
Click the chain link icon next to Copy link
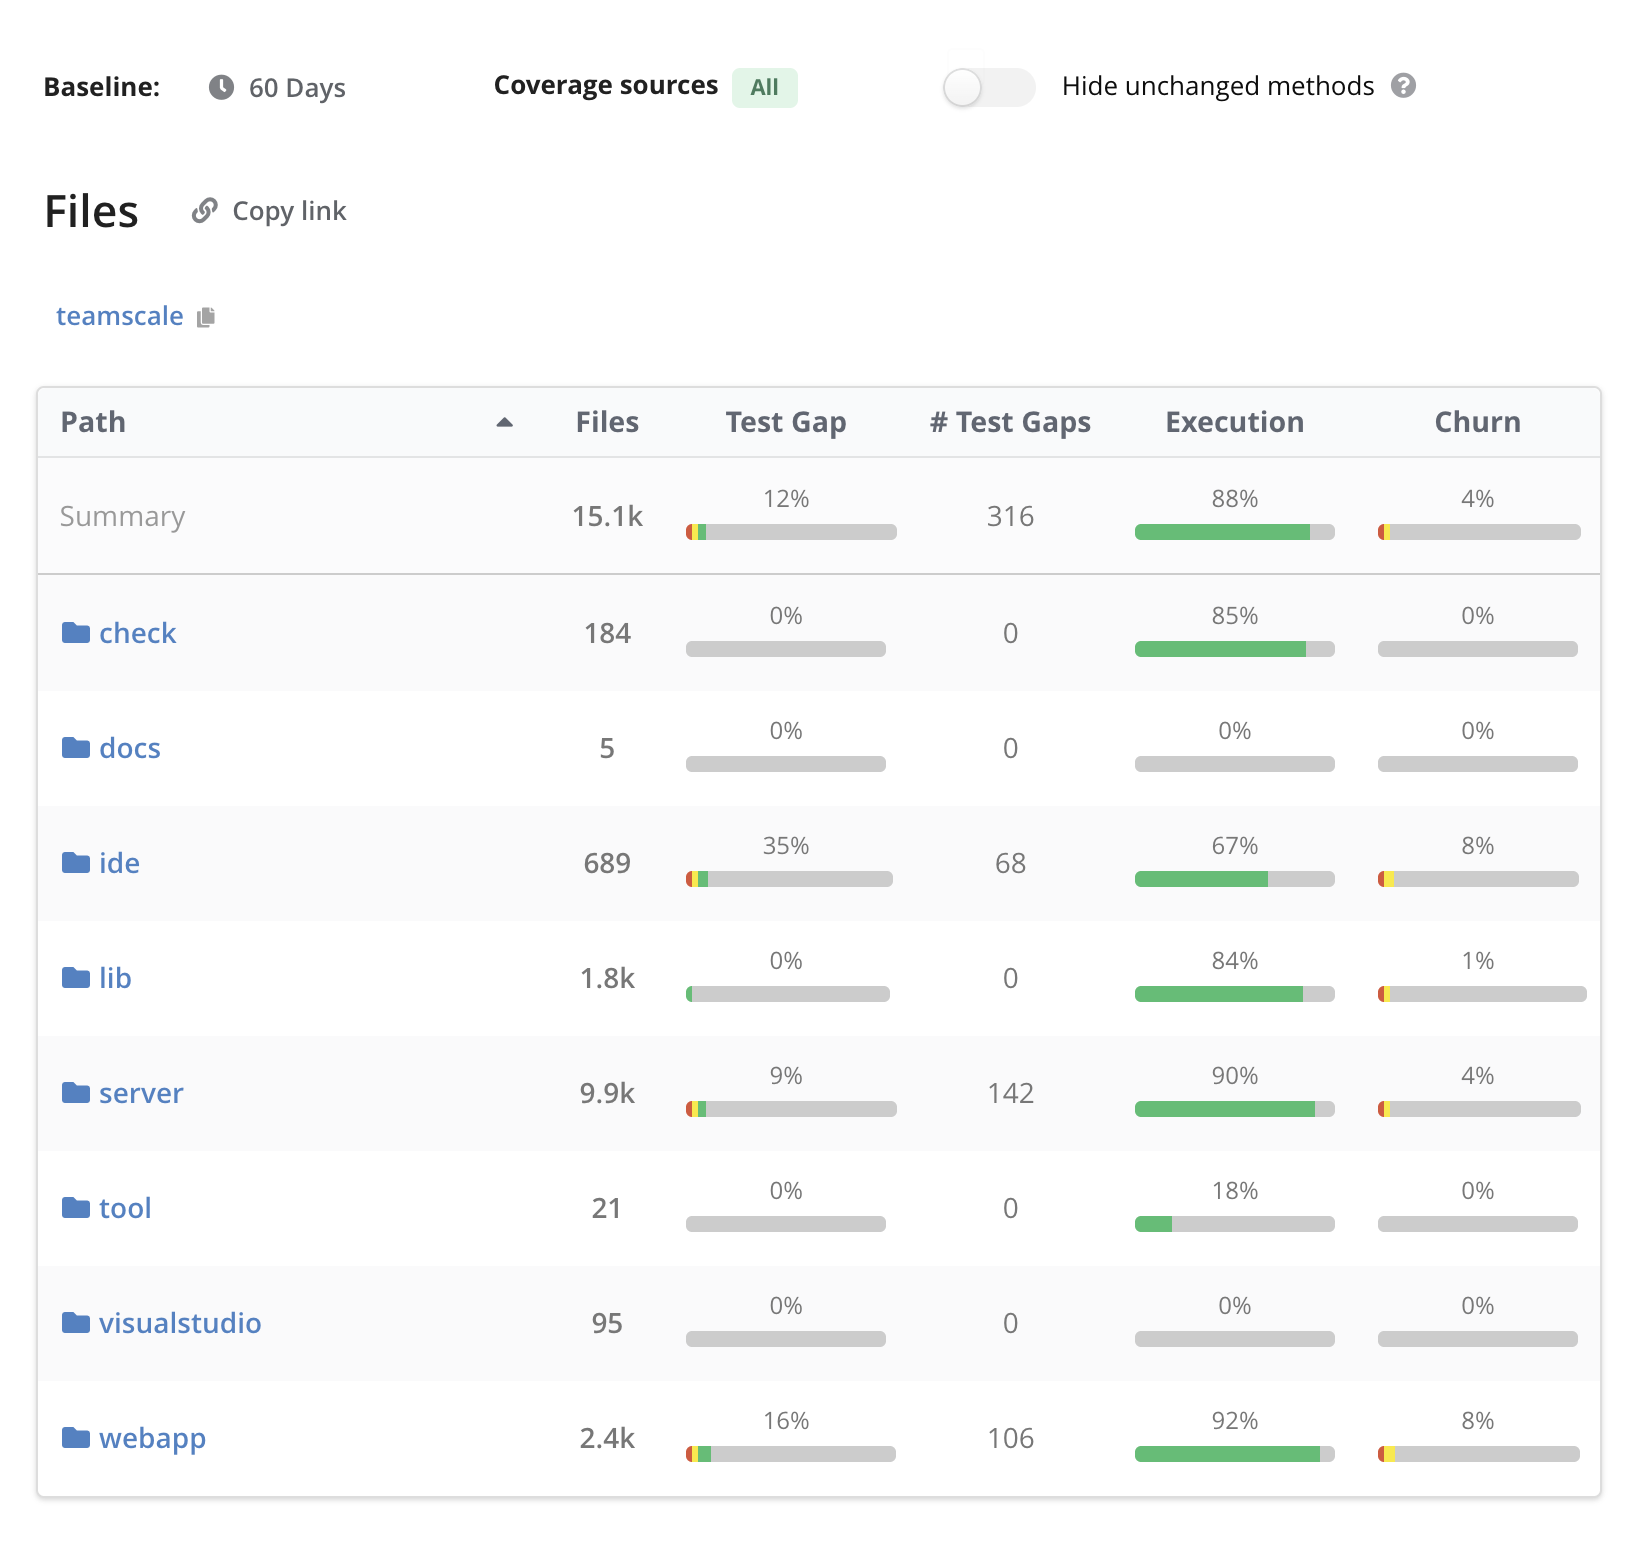(x=204, y=210)
